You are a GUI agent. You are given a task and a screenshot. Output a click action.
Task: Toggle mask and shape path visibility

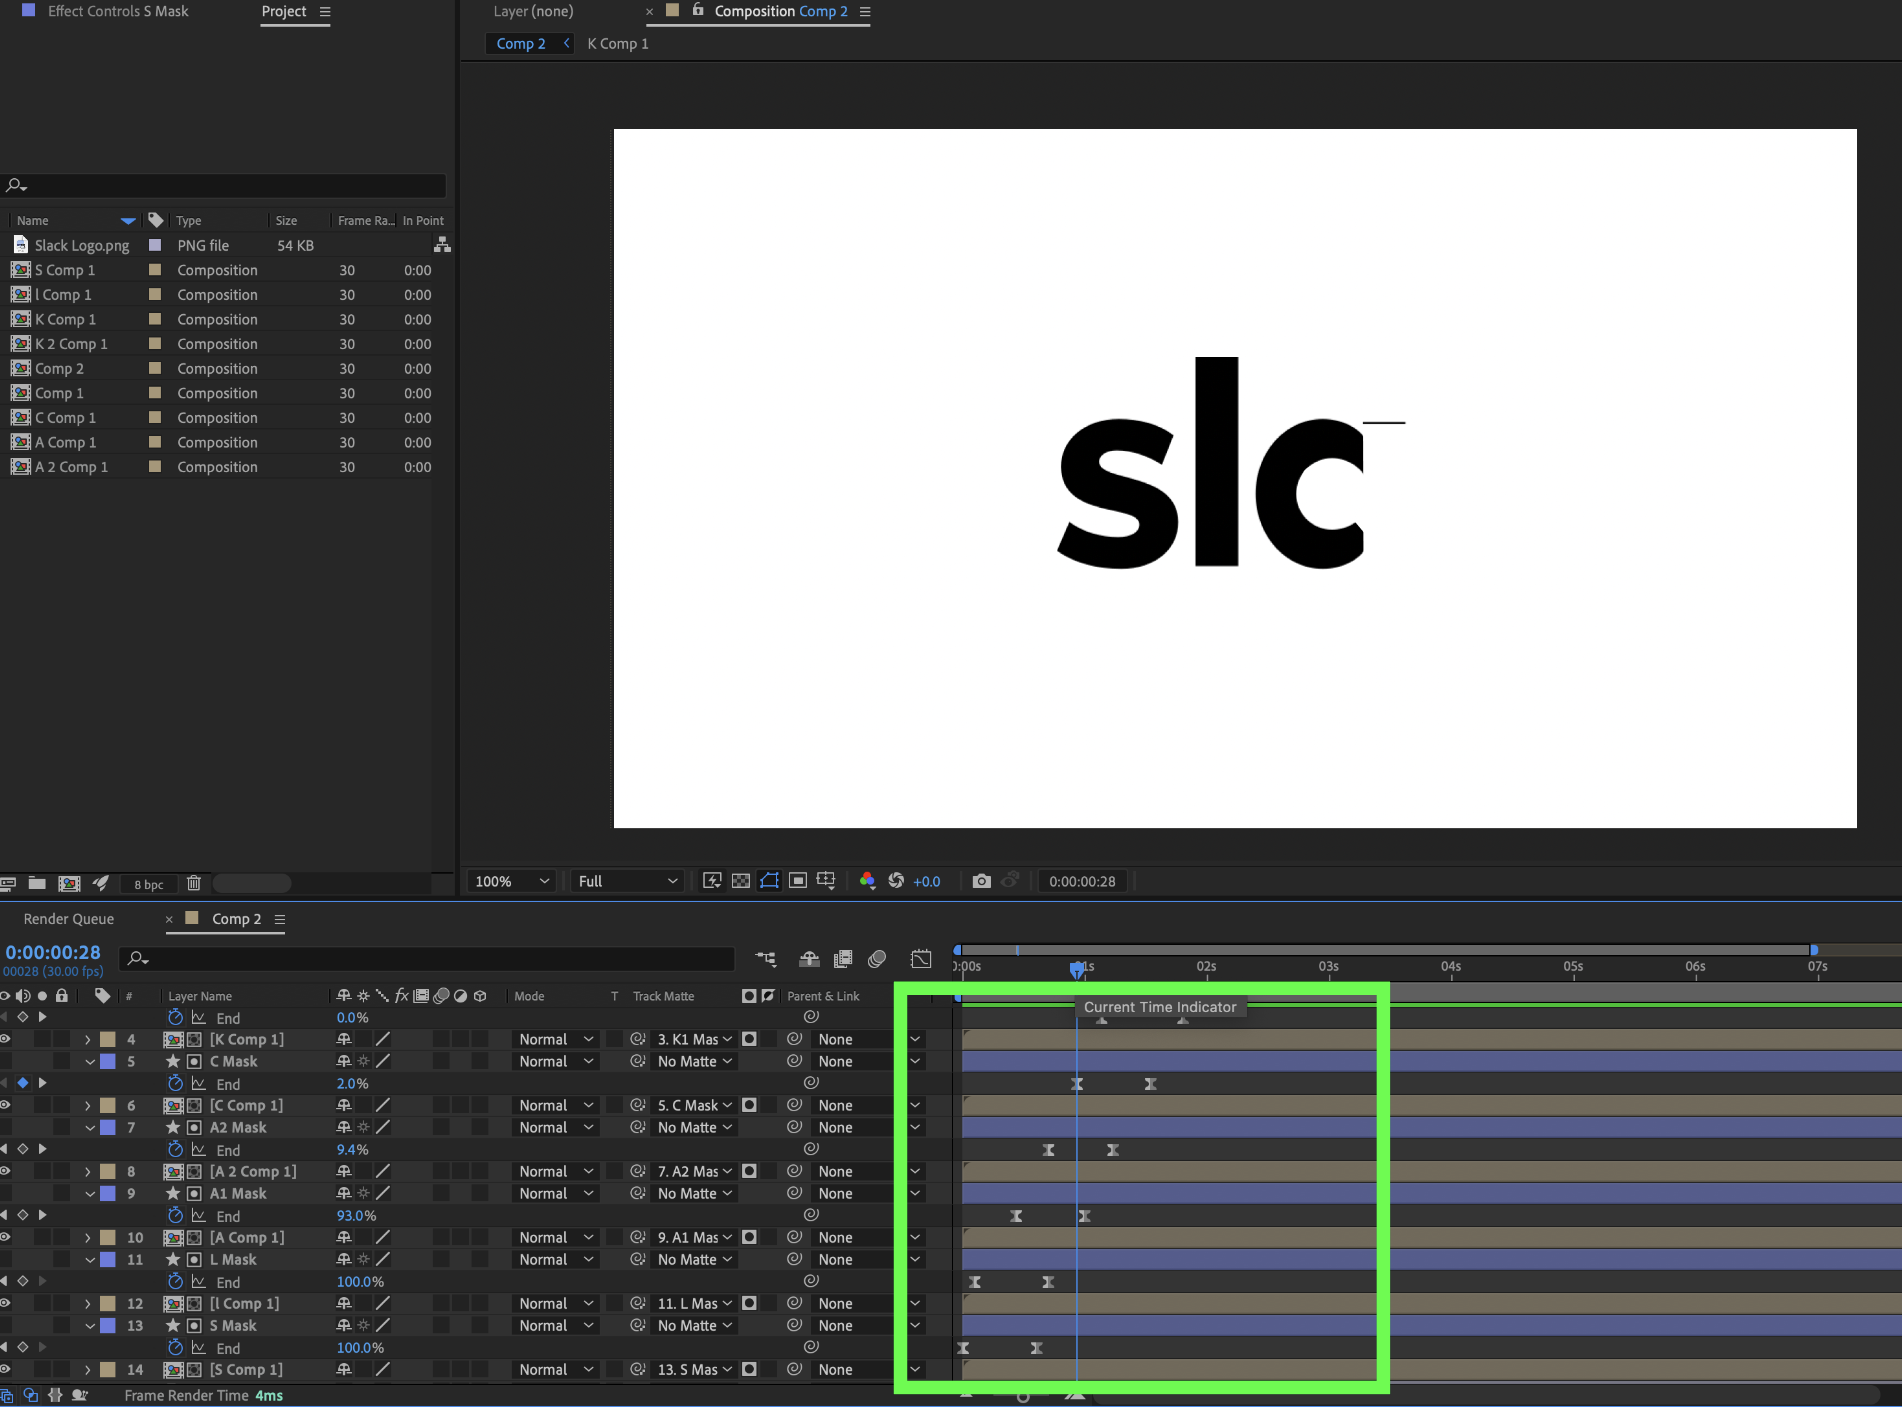pyautogui.click(x=769, y=881)
